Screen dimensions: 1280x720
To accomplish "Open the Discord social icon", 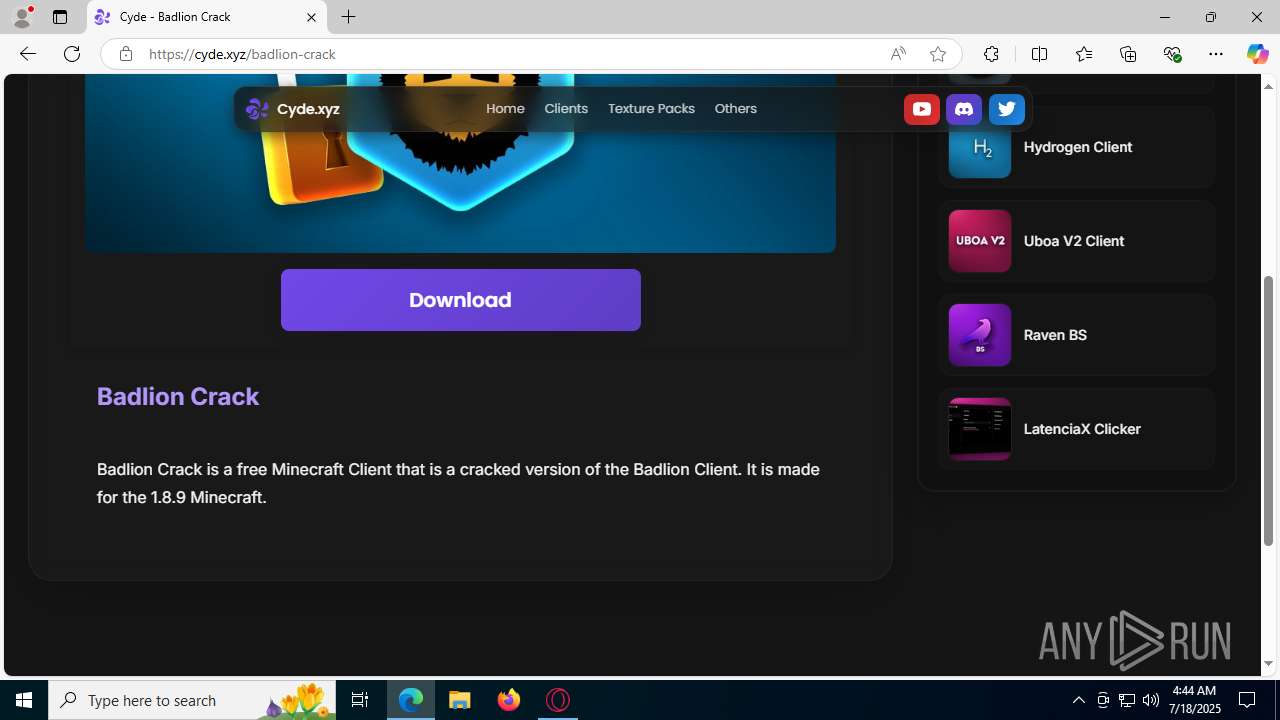I will (x=964, y=109).
